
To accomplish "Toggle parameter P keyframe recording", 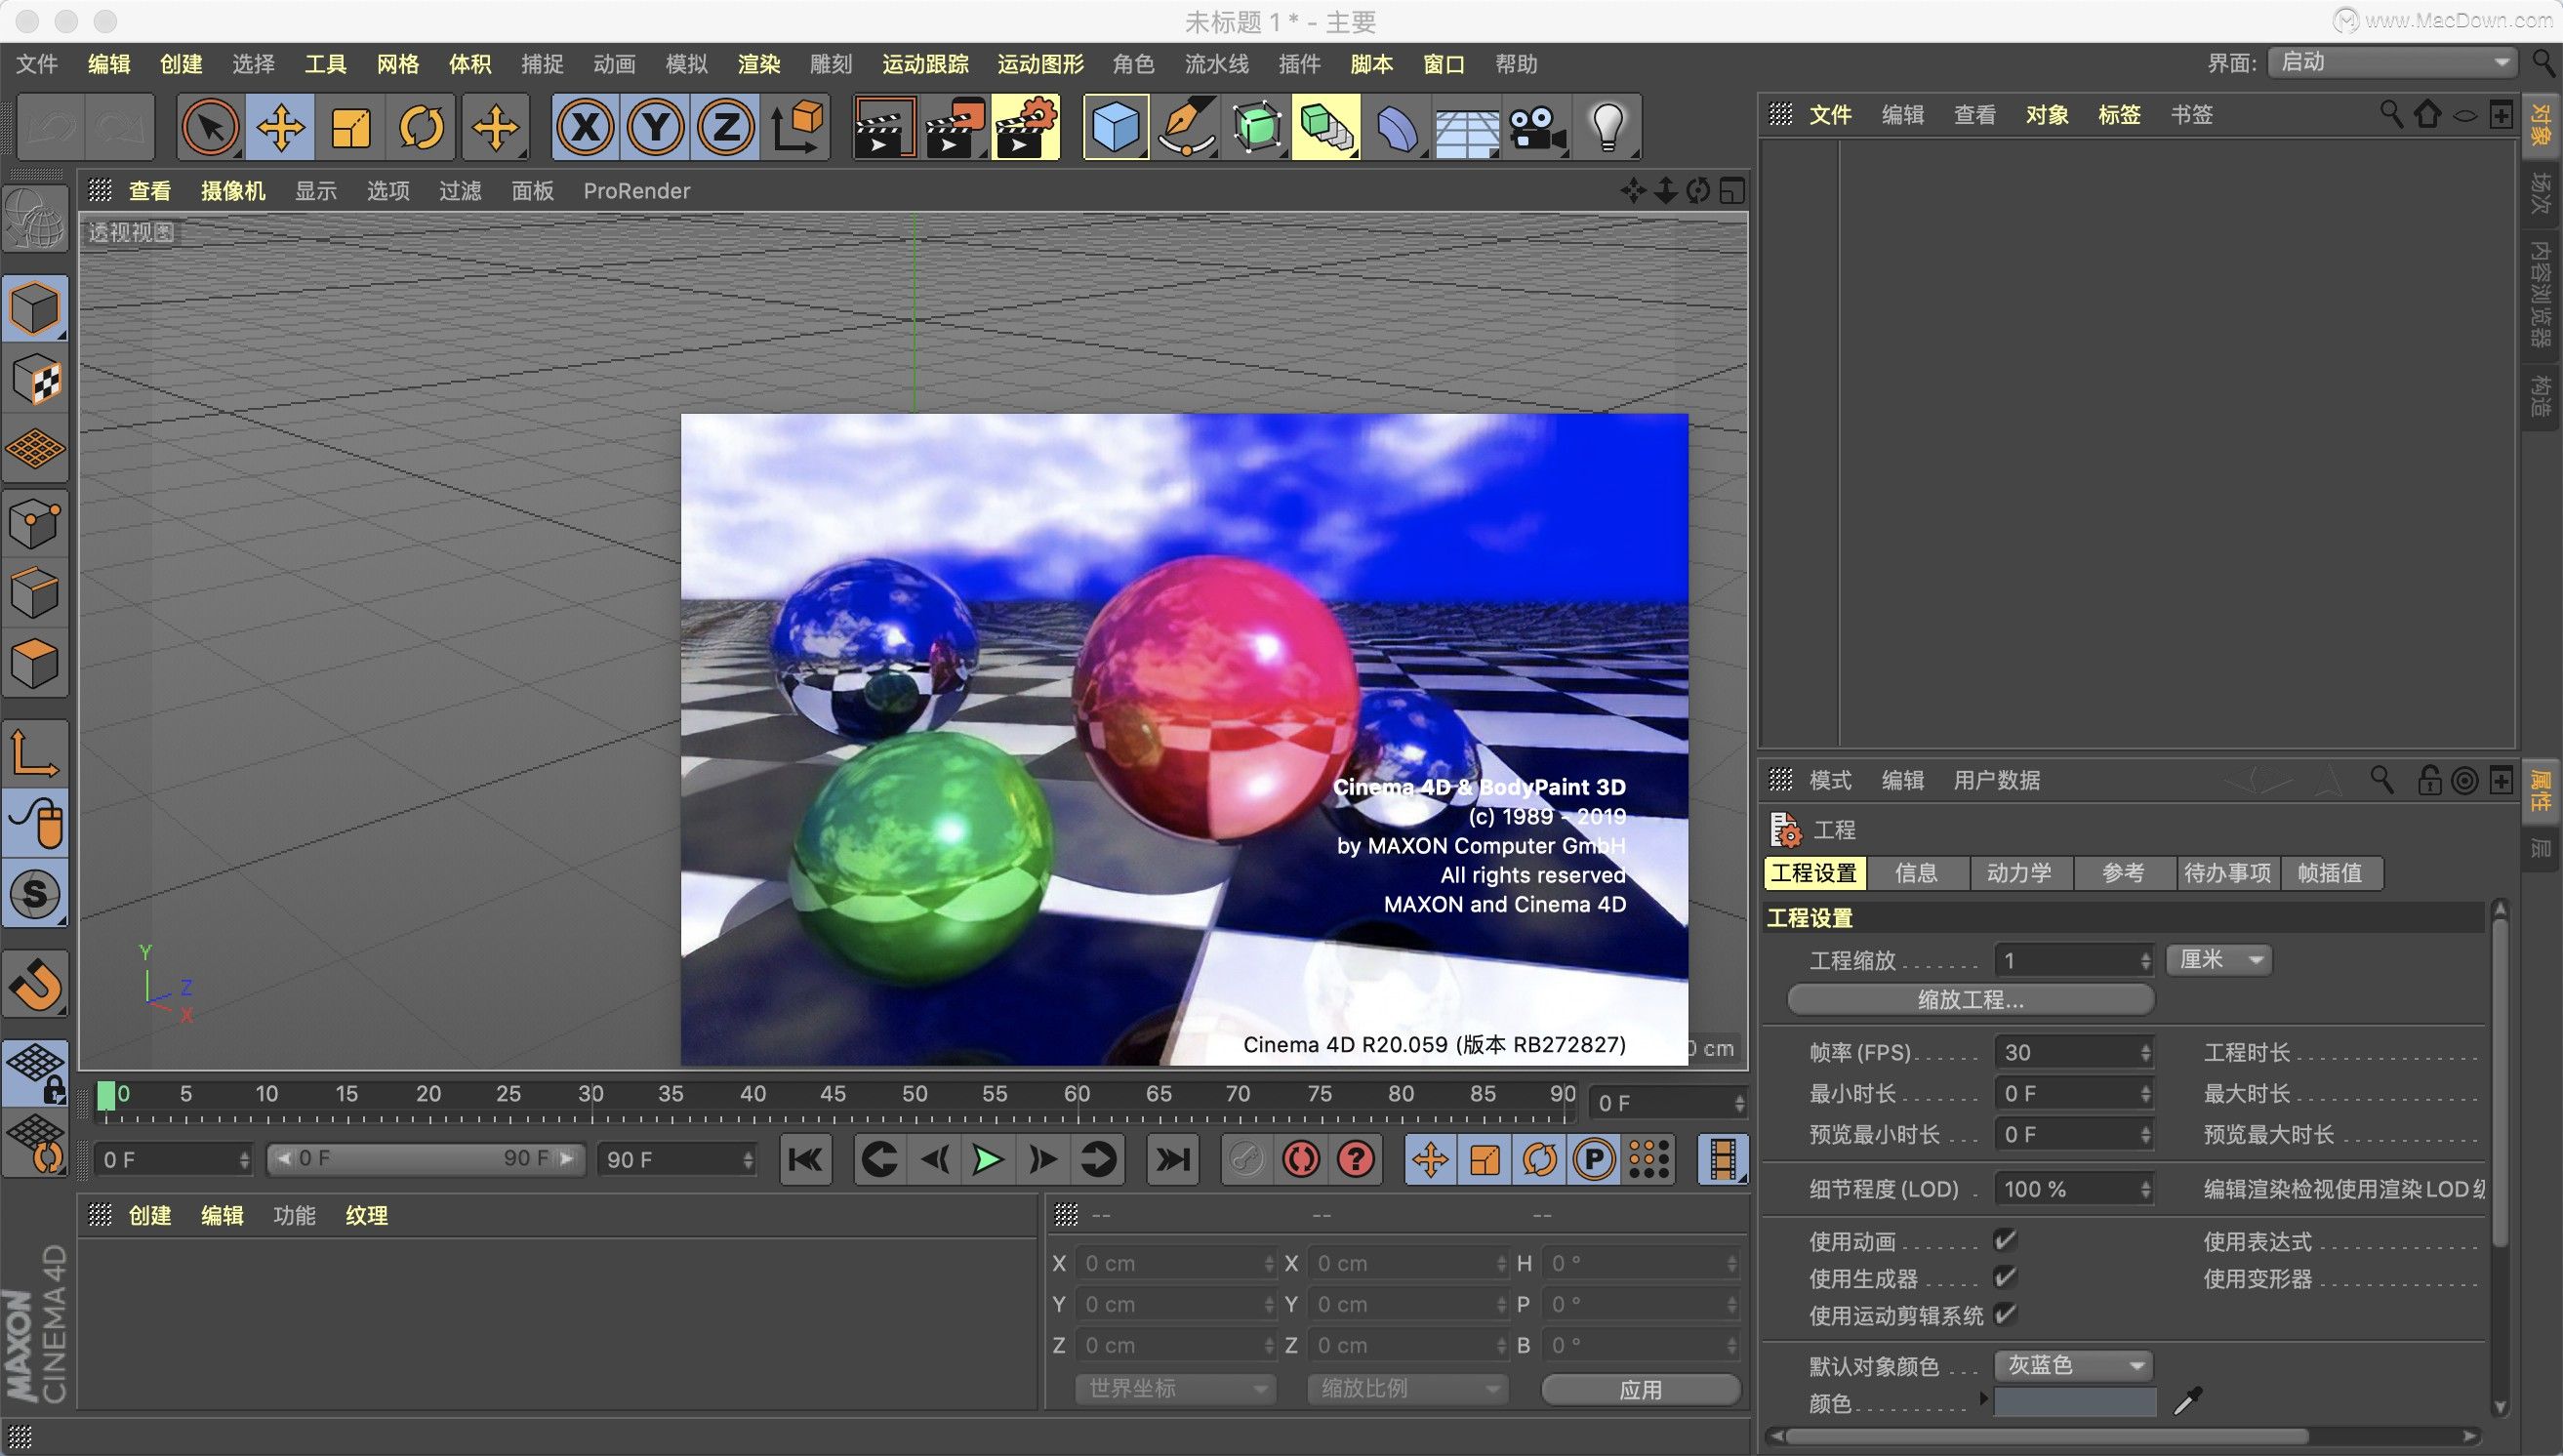I will click(1593, 1160).
